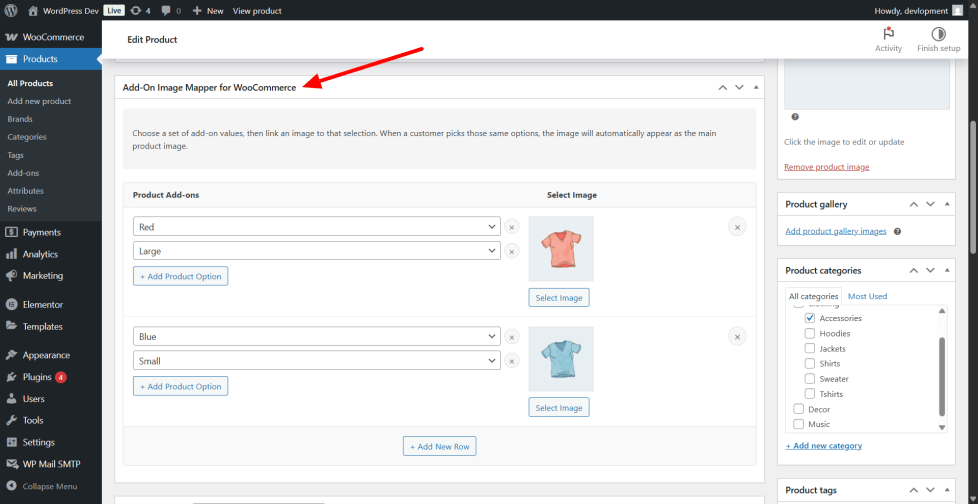Open the WooCommerce menu

(x=51, y=37)
